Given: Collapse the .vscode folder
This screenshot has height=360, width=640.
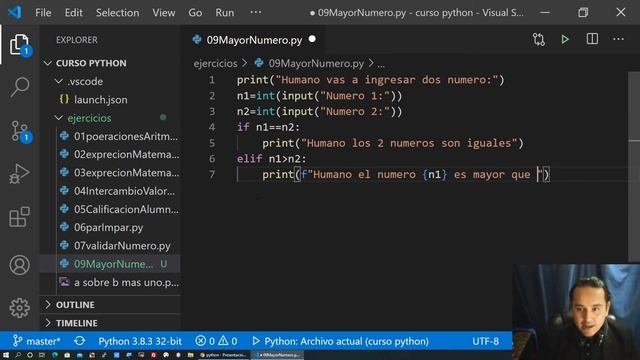Looking at the screenshot, I should click(85, 81).
